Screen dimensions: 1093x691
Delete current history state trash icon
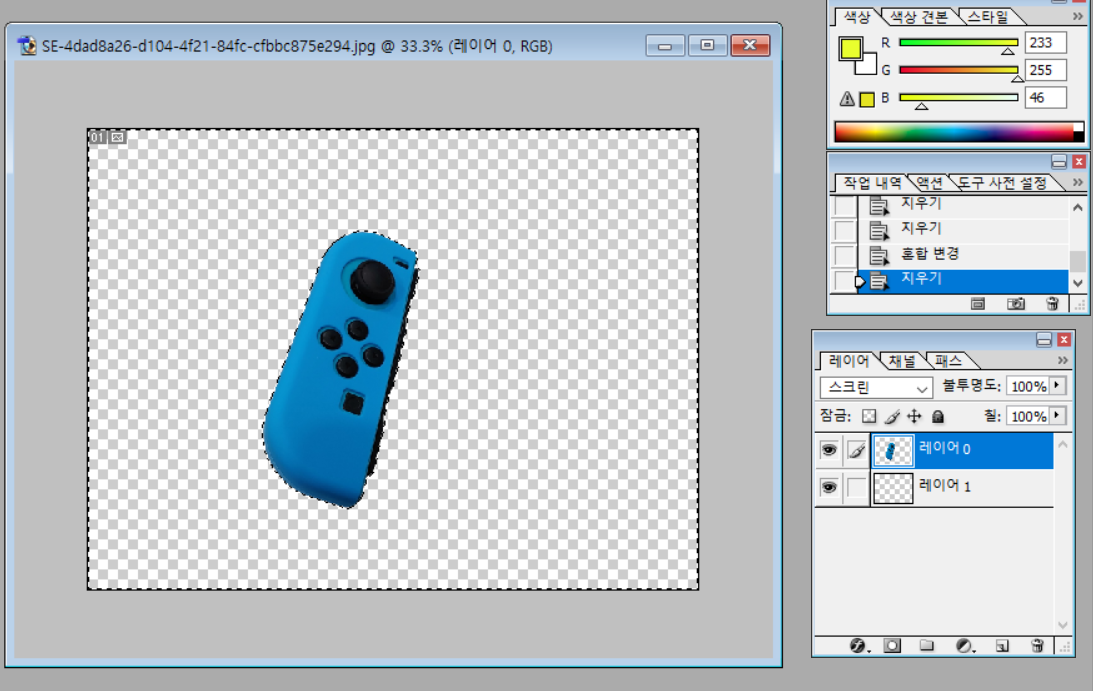pos(1053,304)
